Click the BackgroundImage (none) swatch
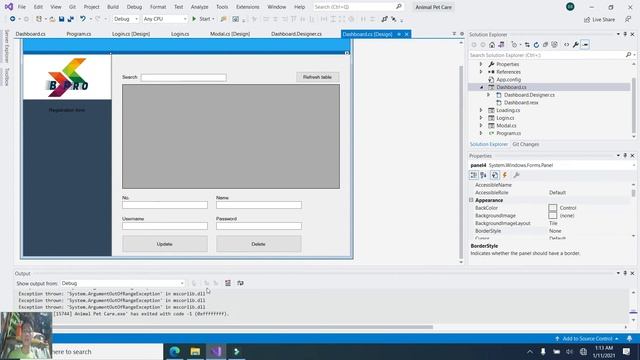This screenshot has width=640, height=360. tap(553, 216)
